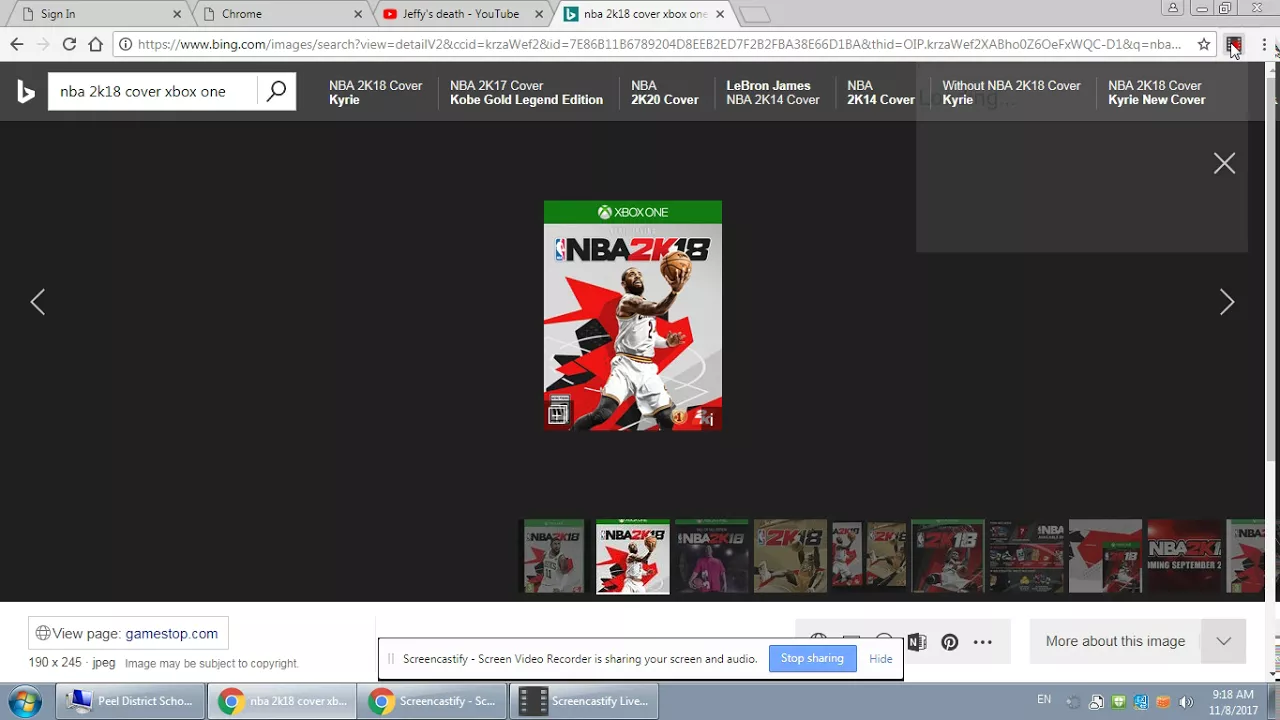Click the Bing logo
1280x720 pixels.
point(26,92)
